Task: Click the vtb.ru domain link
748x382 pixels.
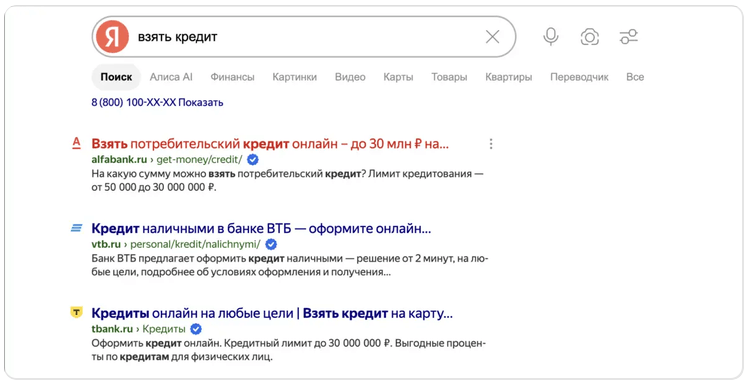Action: click(x=106, y=244)
